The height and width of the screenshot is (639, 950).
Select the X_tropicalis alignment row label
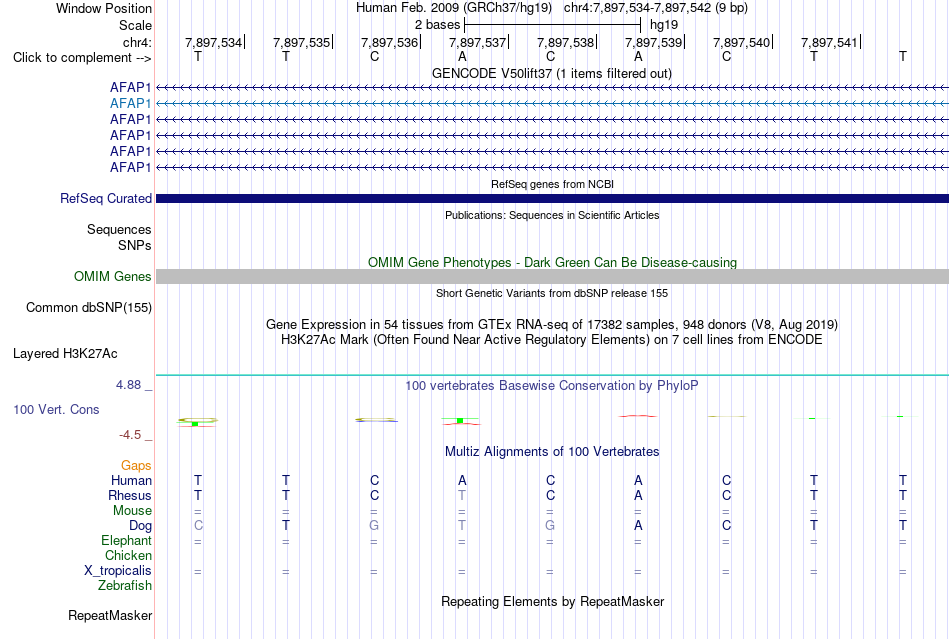click(118, 571)
